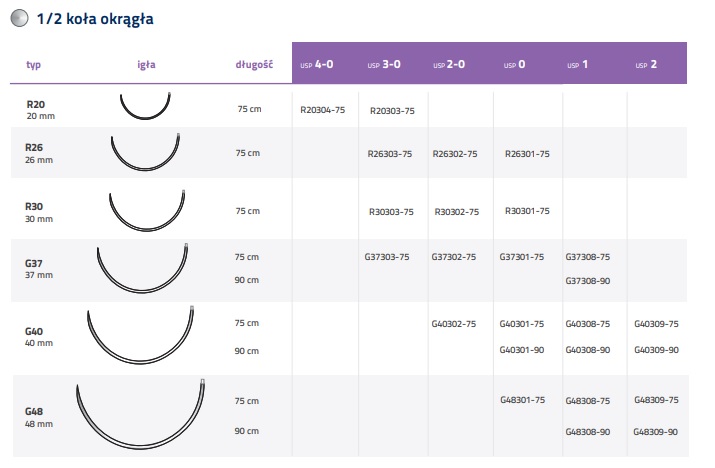Select the G40 40 mm needle image
Viewport: 715px width, 468px height.
(143, 335)
